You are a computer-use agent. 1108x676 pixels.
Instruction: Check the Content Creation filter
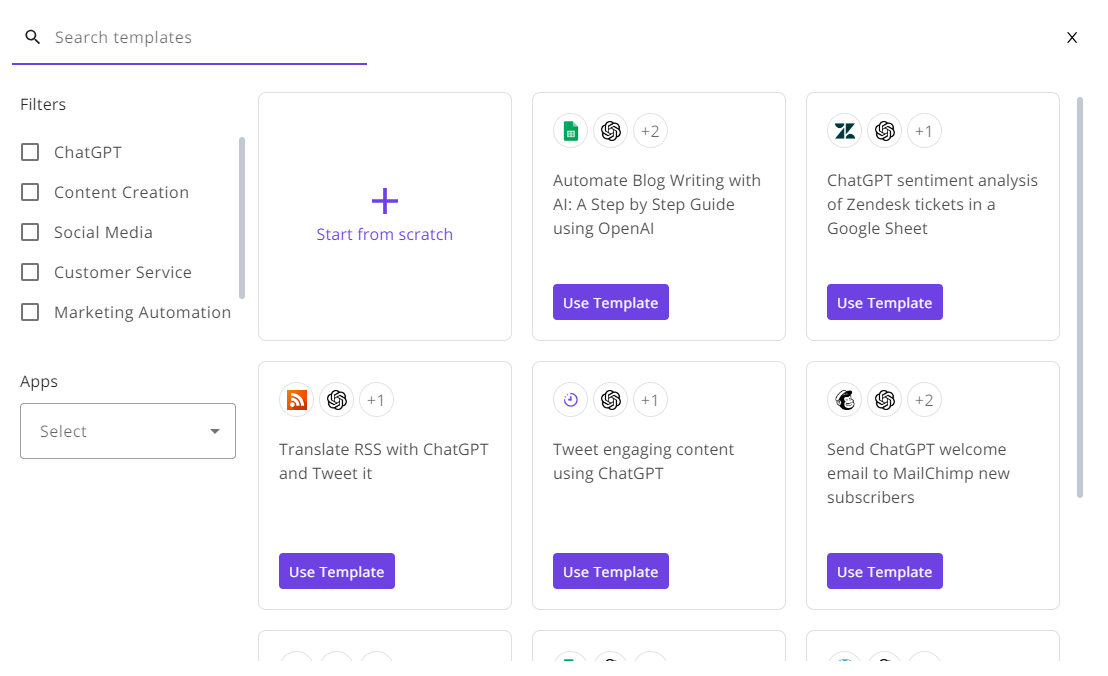[31, 192]
